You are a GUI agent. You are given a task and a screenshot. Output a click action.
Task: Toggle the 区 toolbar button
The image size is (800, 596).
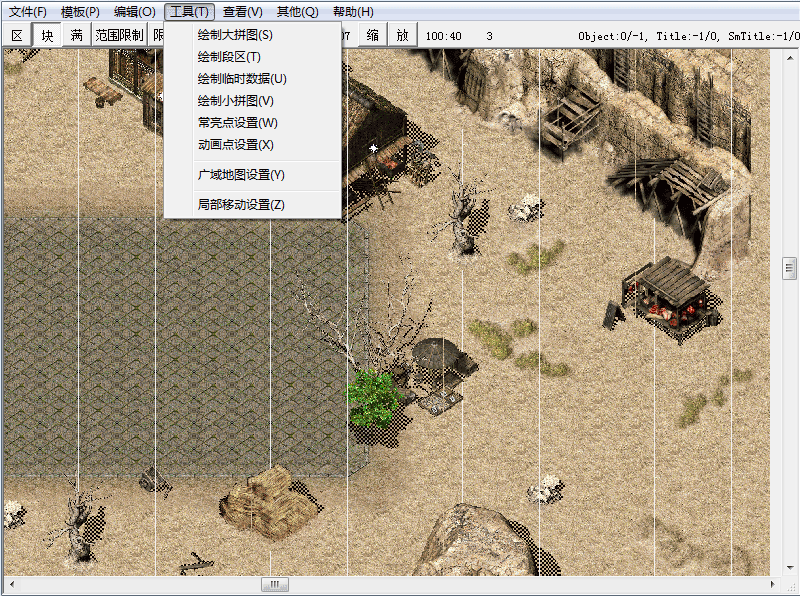click(17, 35)
